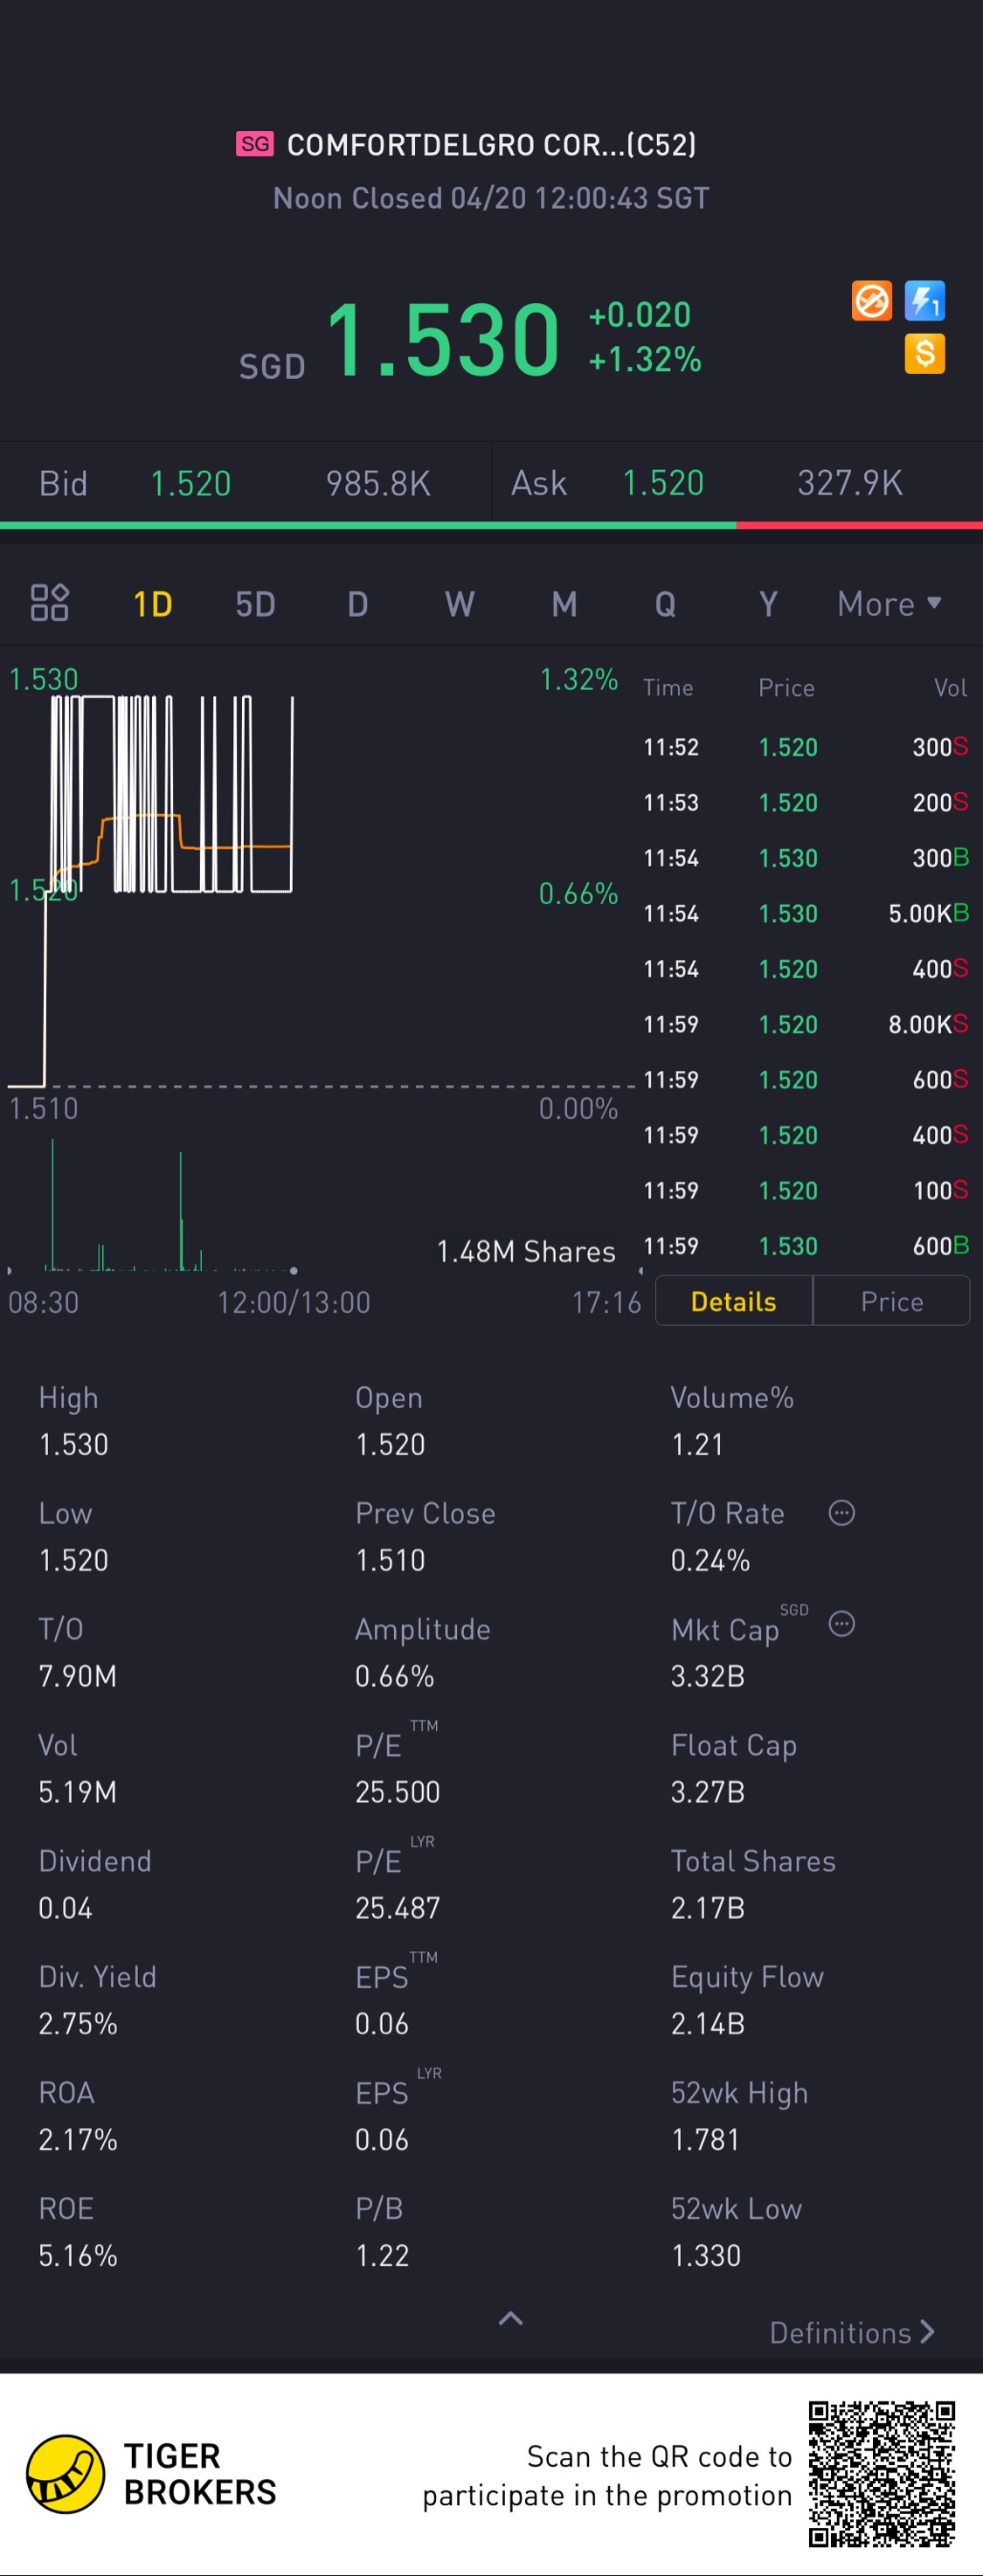This screenshot has width=983, height=2576.
Task: Select the Details toggle button
Action: pos(734,1301)
